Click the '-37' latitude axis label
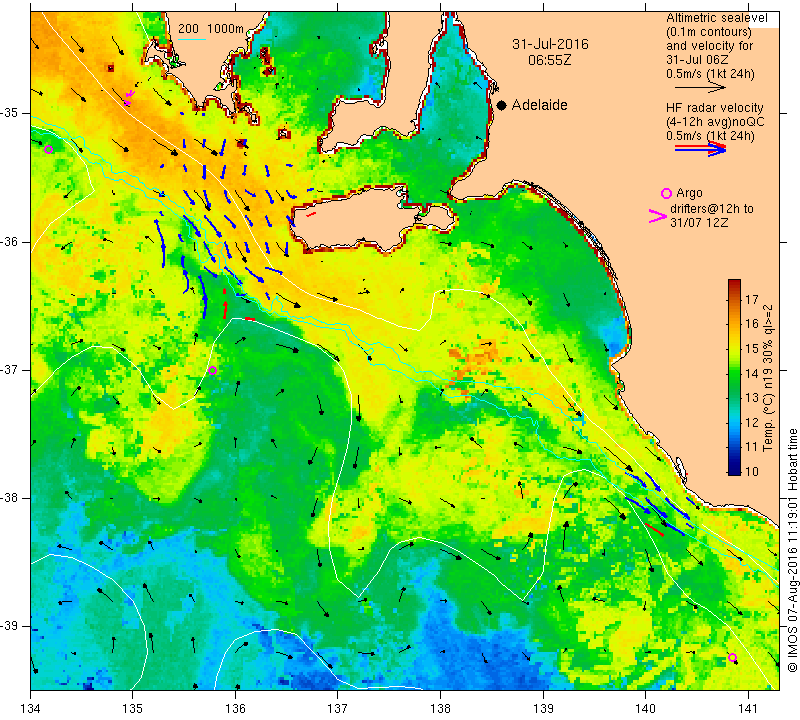Image resolution: width=800 pixels, height=720 pixels. (x=9, y=369)
